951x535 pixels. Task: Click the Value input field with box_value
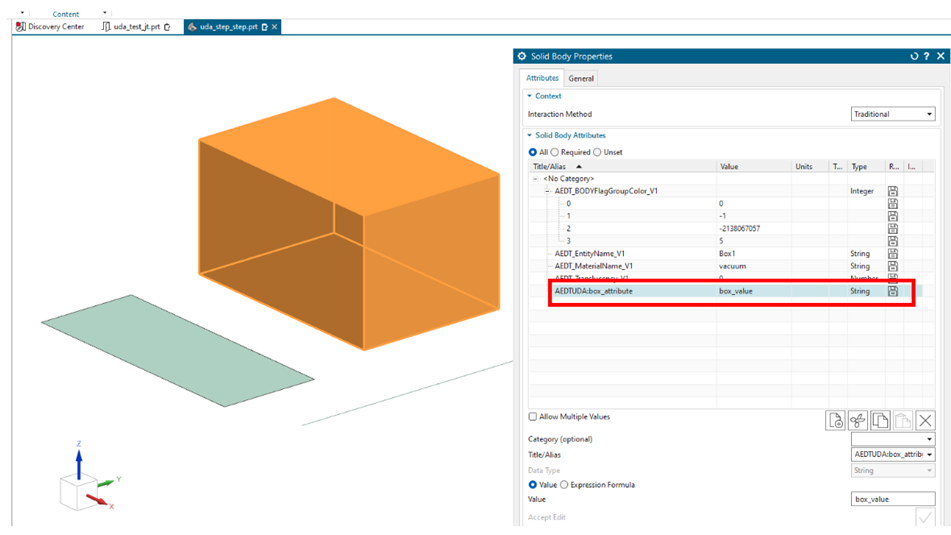893,499
